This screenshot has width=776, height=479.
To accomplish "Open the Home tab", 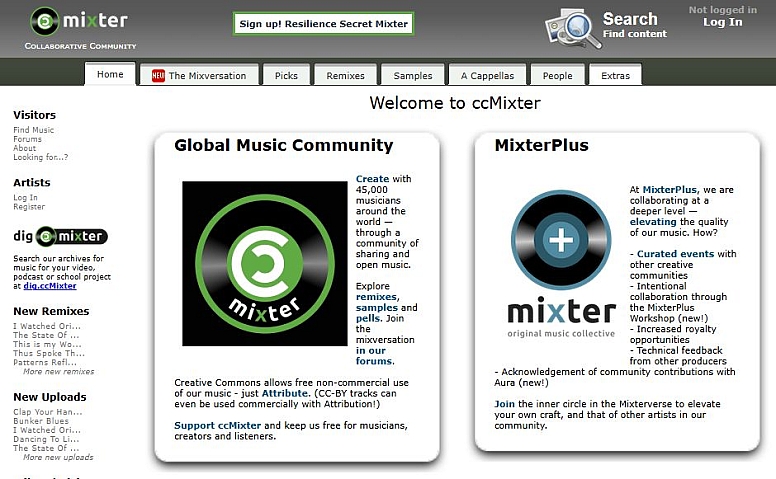I will (110, 74).
